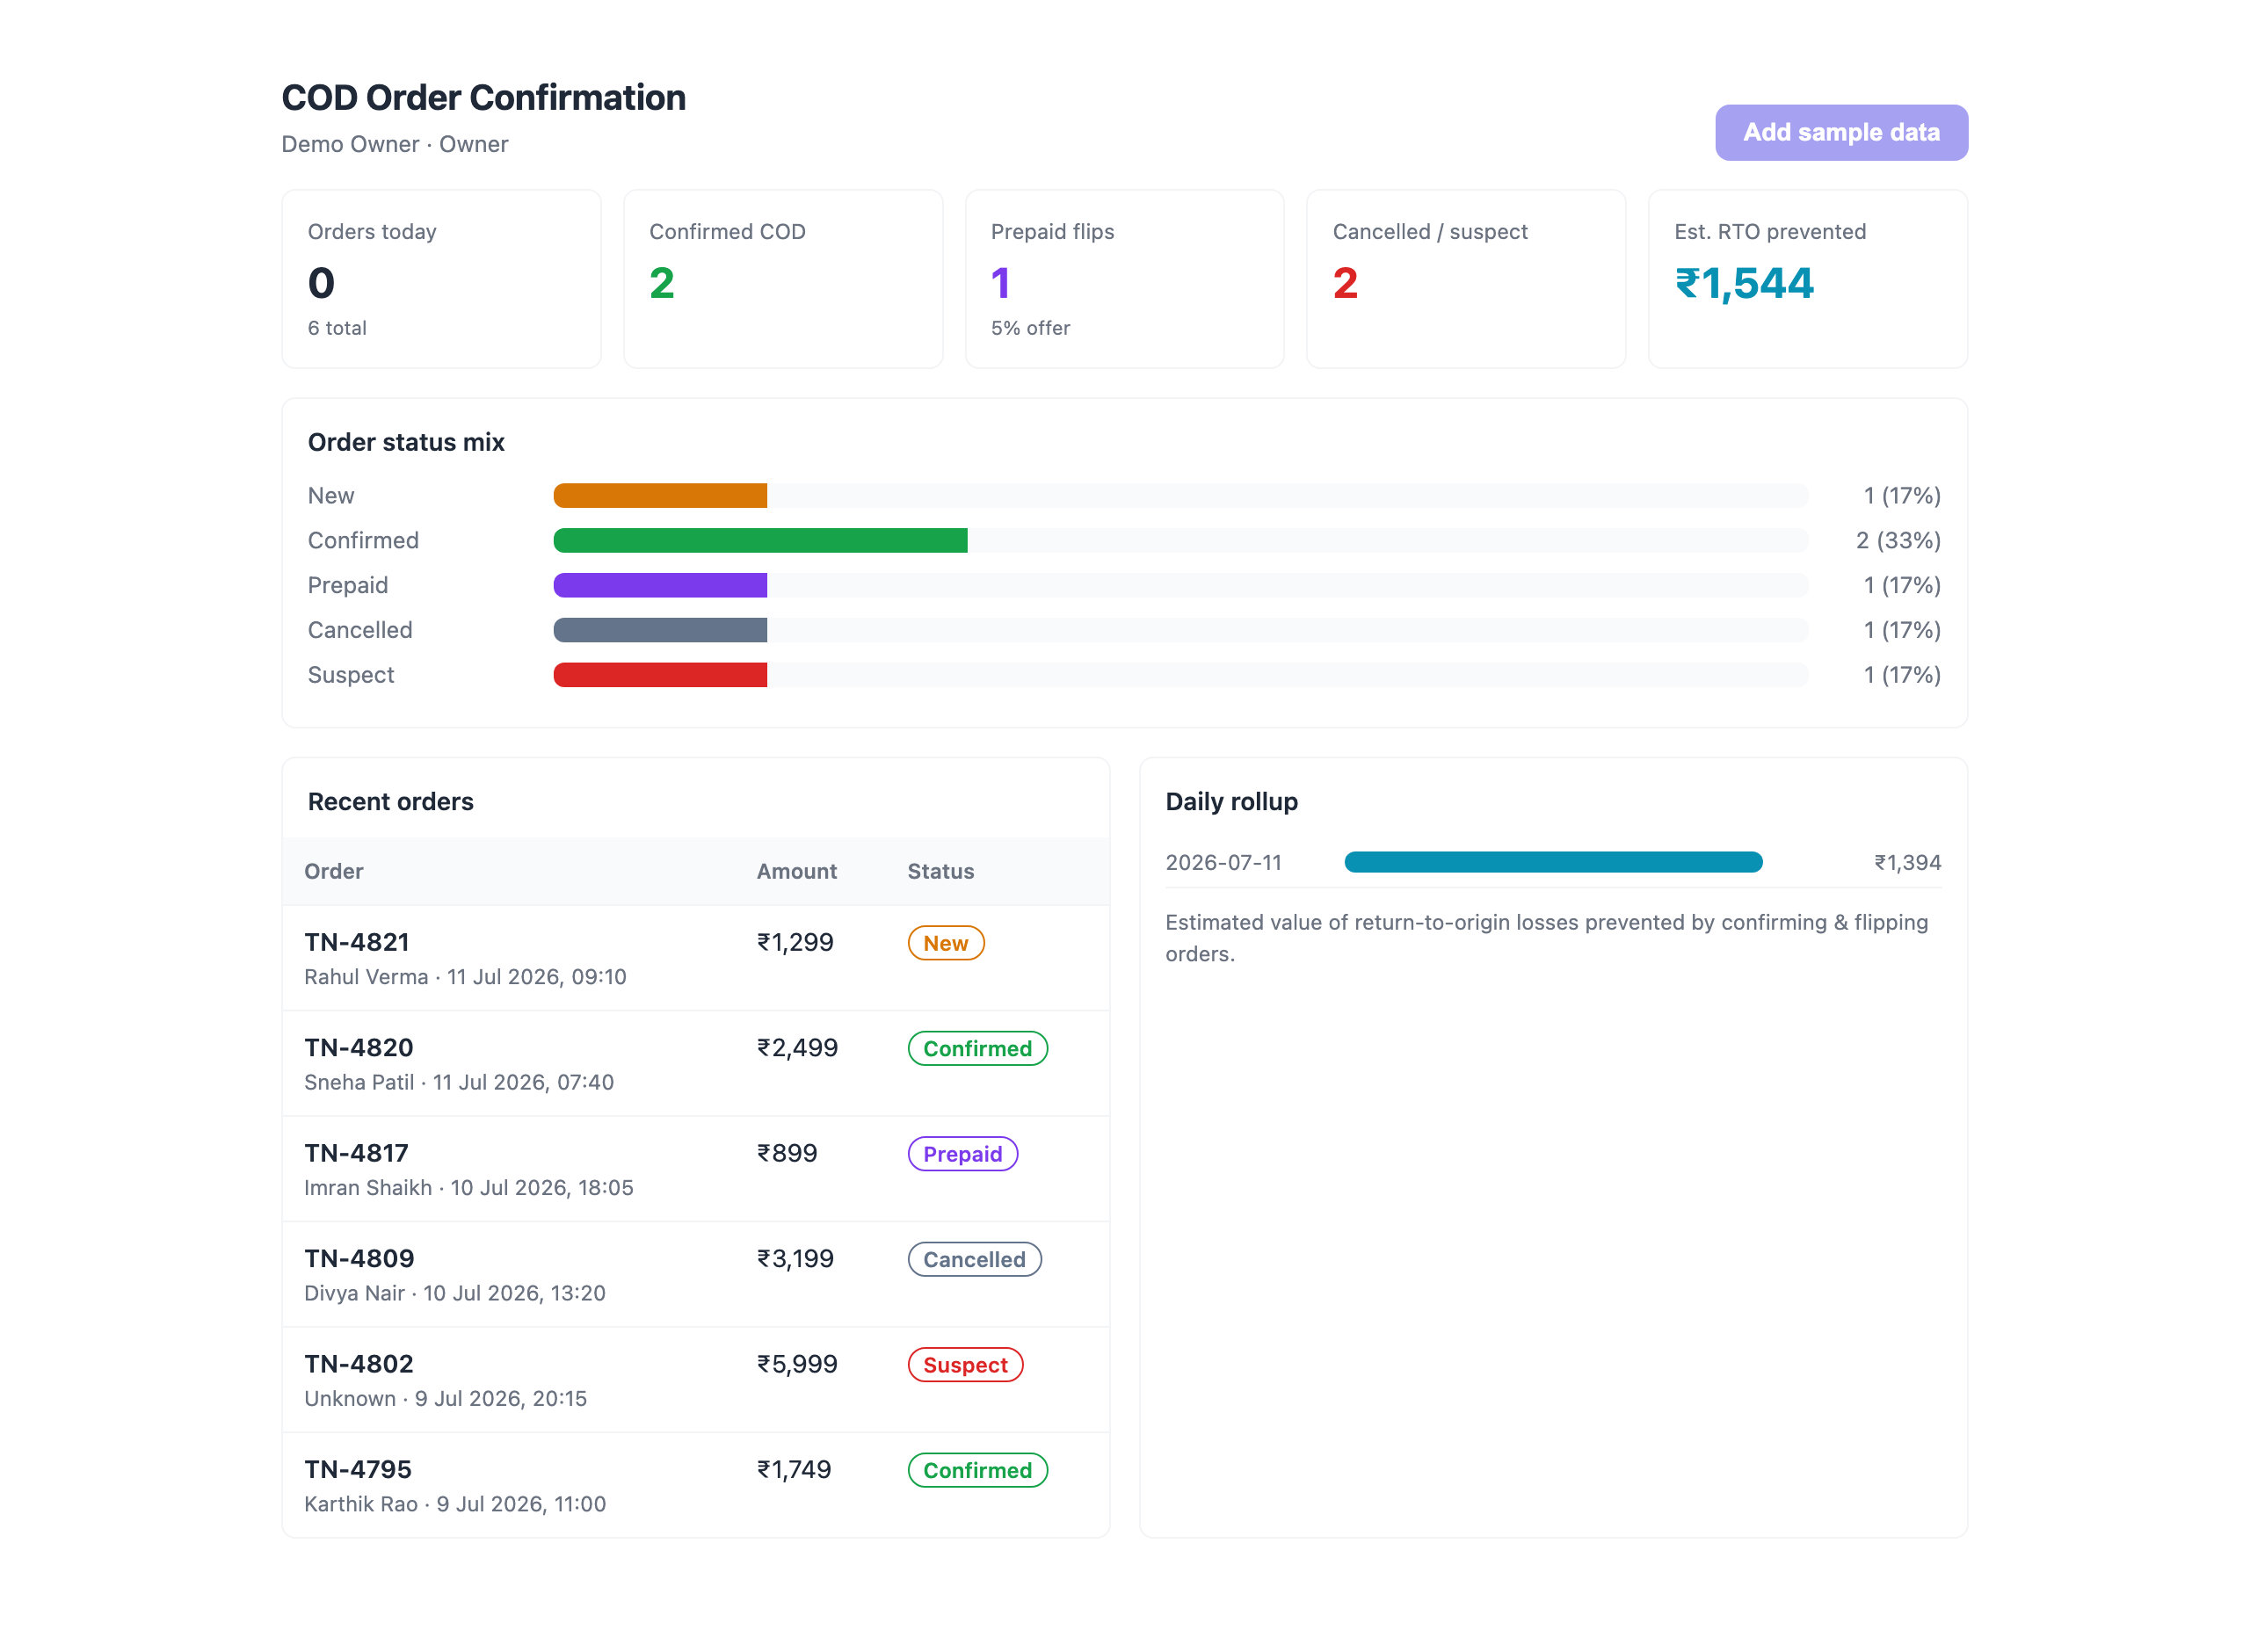The width and height of the screenshot is (2250, 1652).
Task: Click the Confirmed badge on TN-4795
Action: coord(978,1470)
